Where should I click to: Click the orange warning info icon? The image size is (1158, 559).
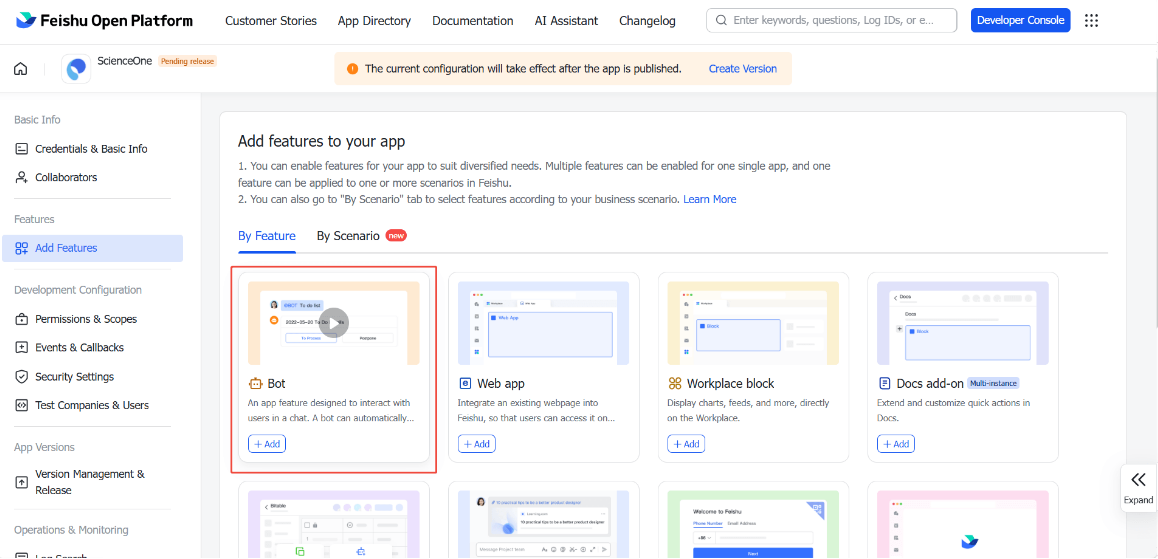[352, 69]
